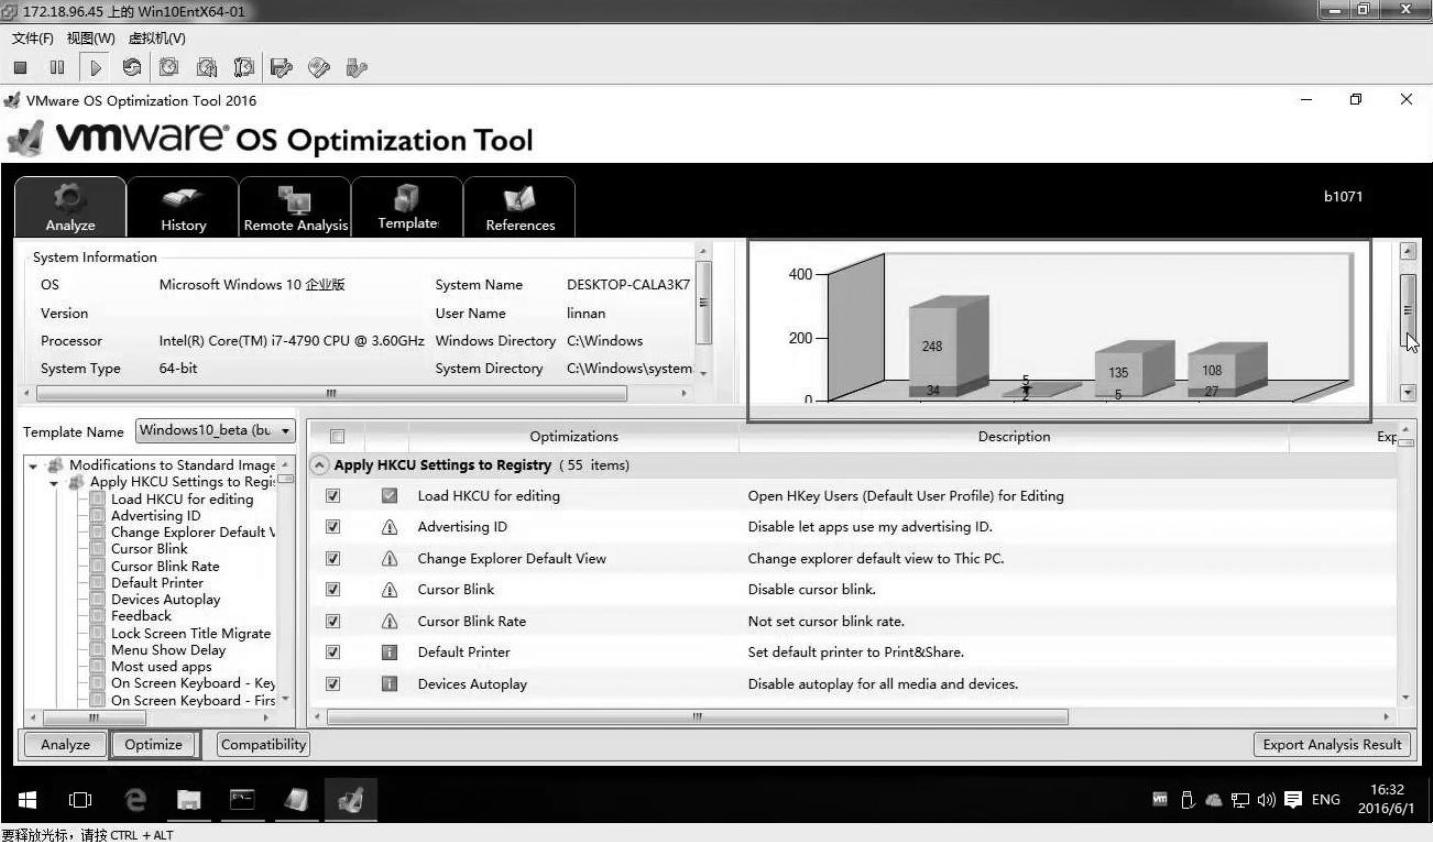Image resolution: width=1433 pixels, height=842 pixels.
Task: Open the 文件(F) menu
Action: click(x=32, y=39)
